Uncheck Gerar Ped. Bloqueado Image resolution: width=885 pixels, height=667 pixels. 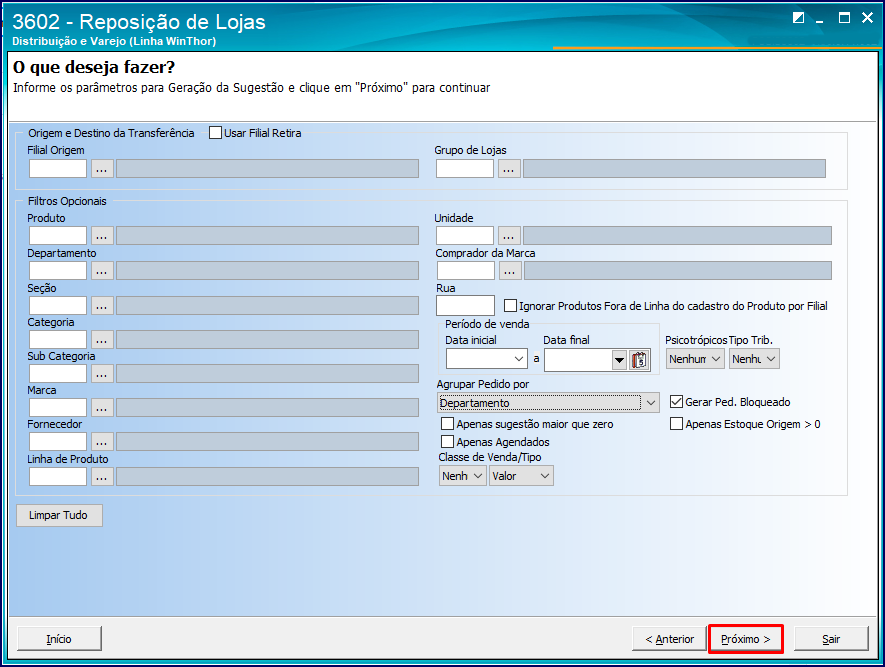[676, 402]
